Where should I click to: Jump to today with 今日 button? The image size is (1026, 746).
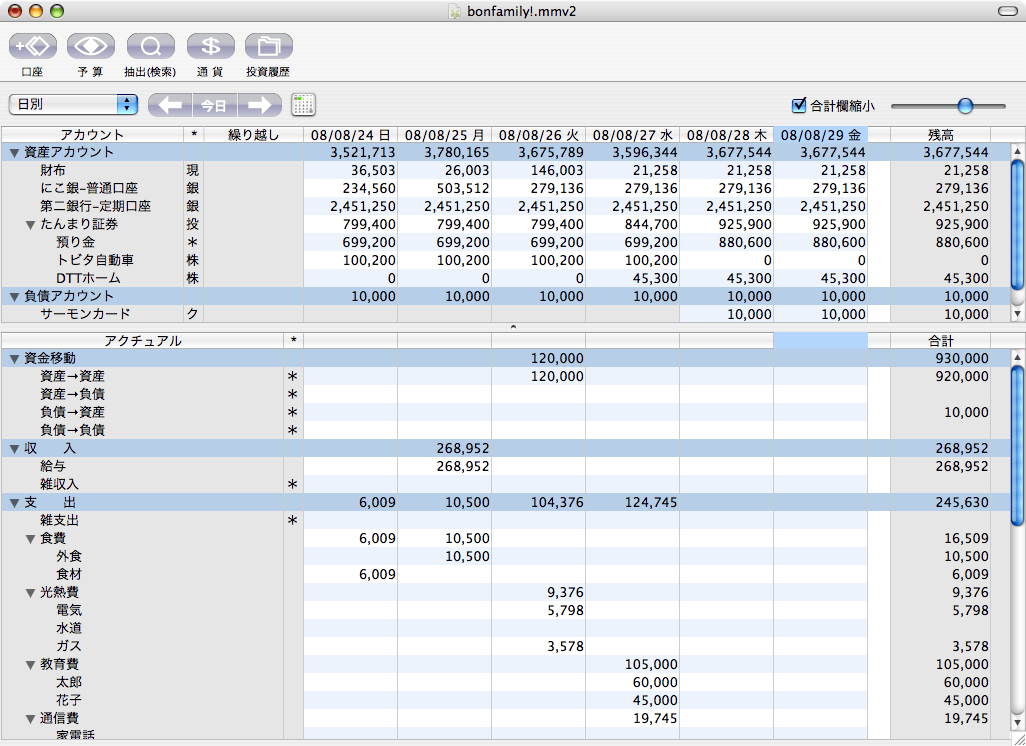(215, 105)
